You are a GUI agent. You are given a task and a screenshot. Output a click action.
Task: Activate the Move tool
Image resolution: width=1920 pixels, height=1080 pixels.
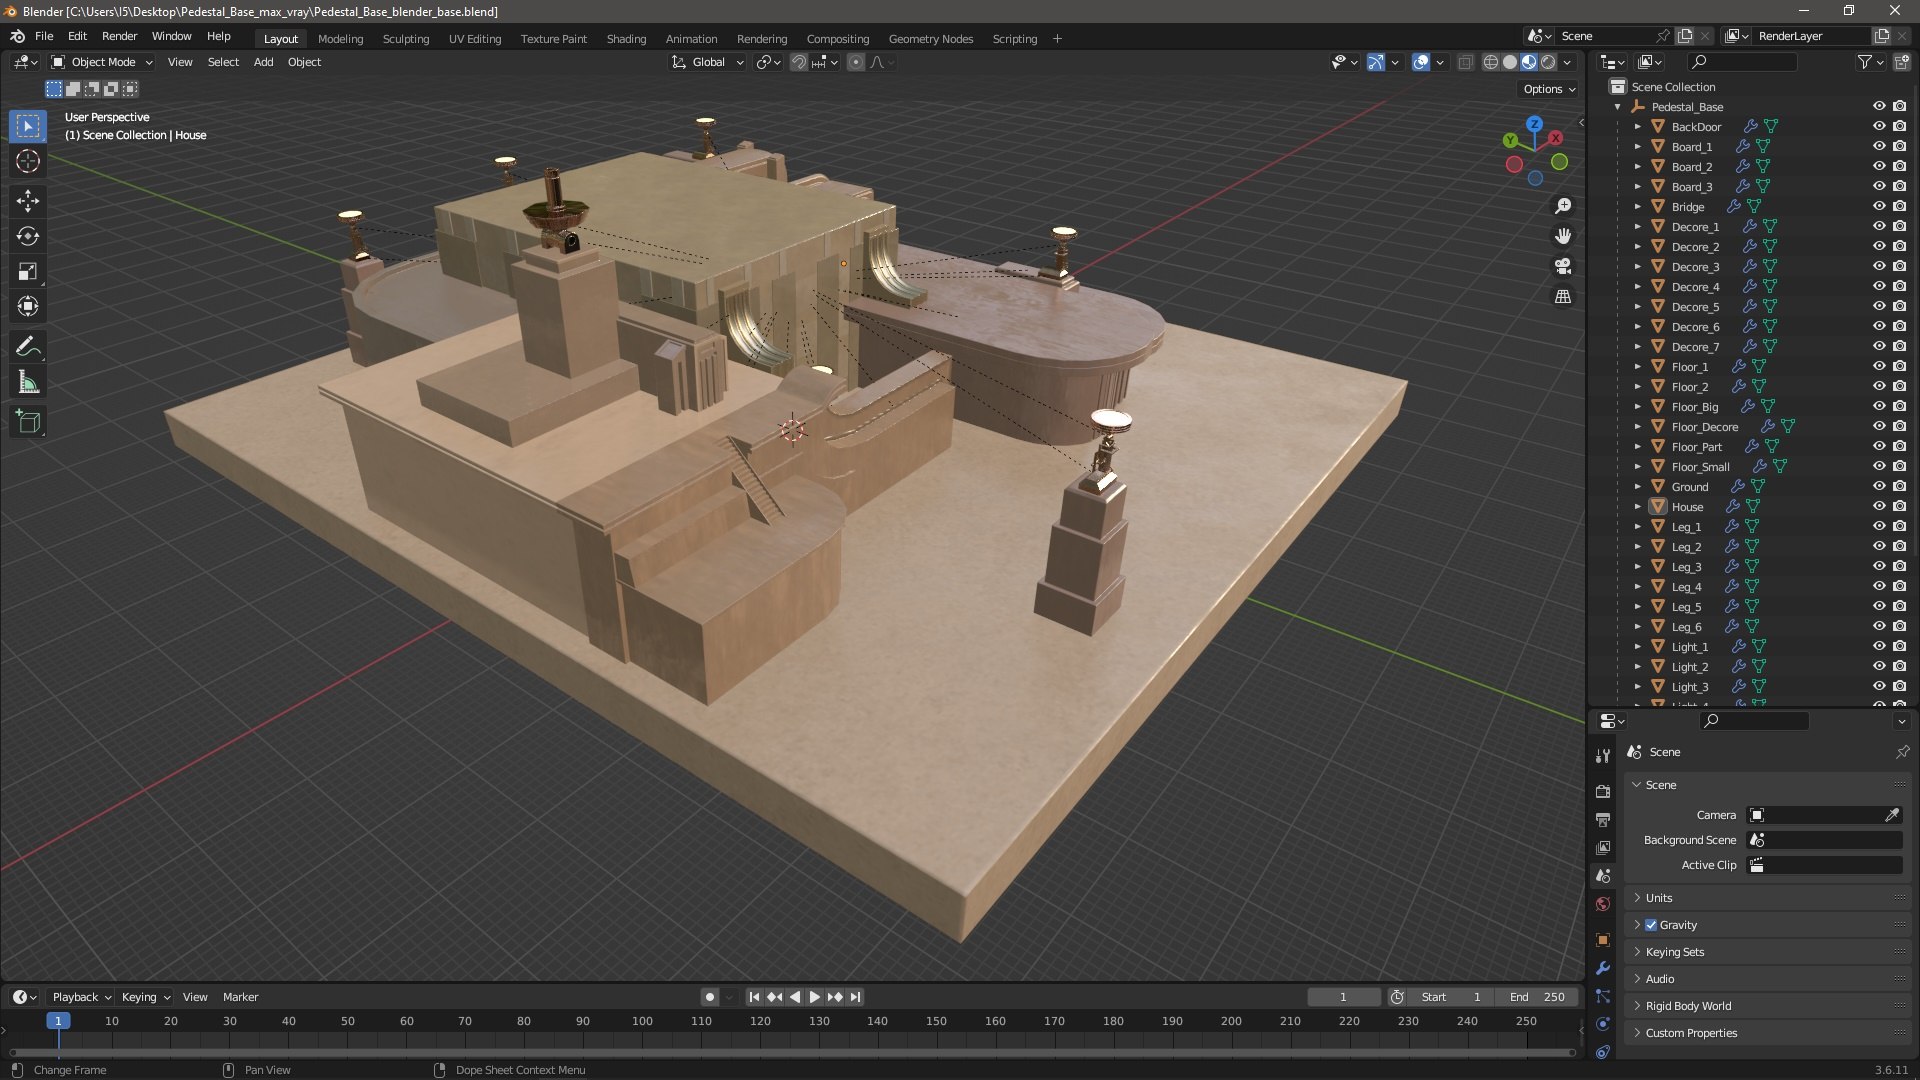pyautogui.click(x=28, y=201)
